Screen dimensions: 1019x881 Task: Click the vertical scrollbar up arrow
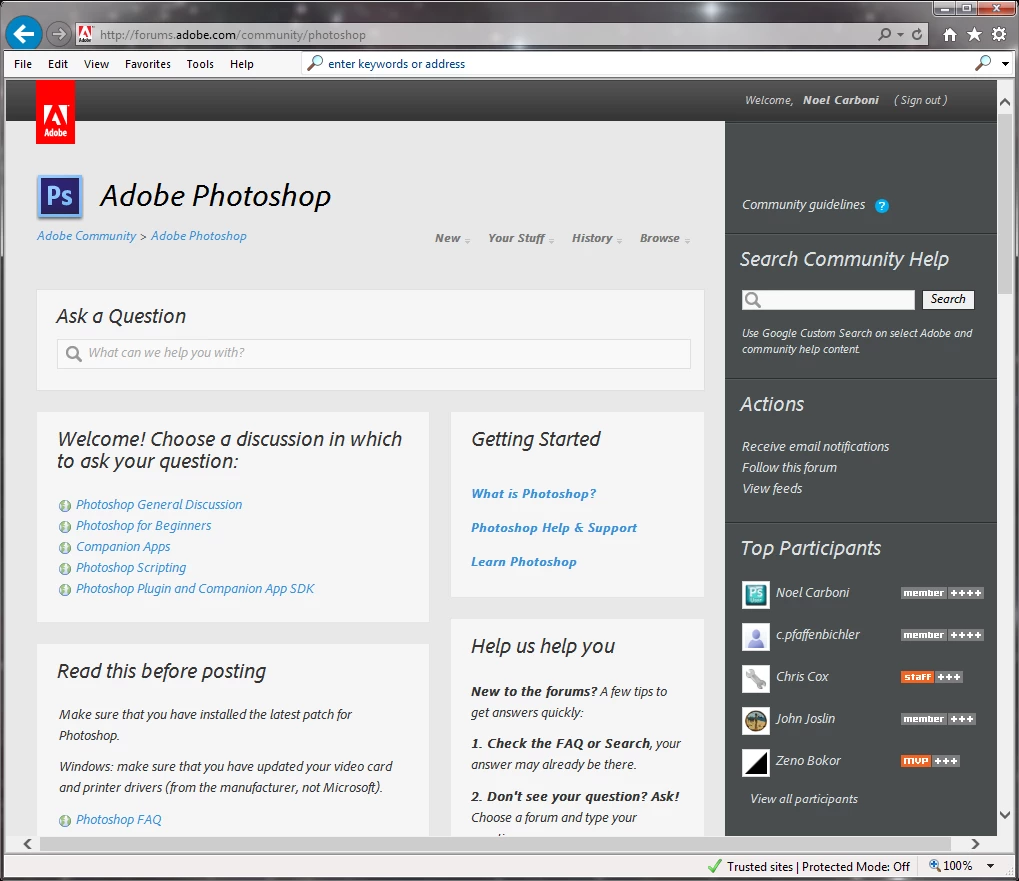1005,102
